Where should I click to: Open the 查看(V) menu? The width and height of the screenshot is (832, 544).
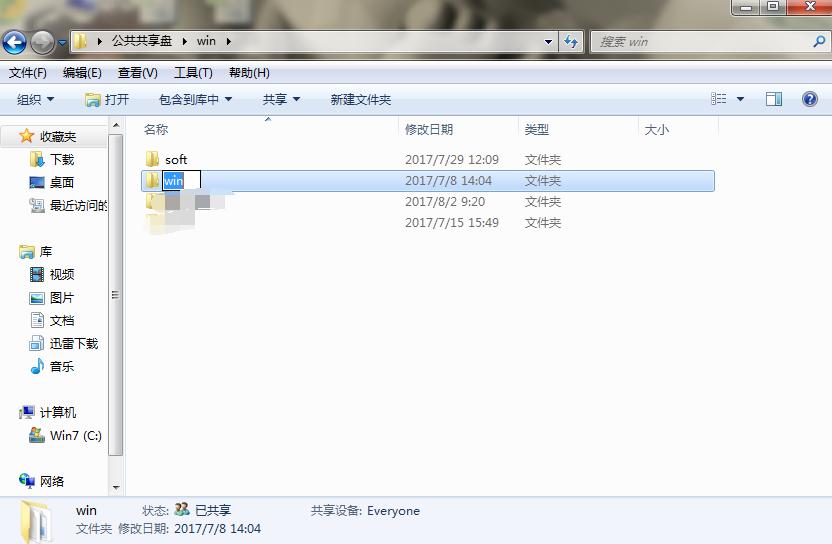click(x=137, y=73)
